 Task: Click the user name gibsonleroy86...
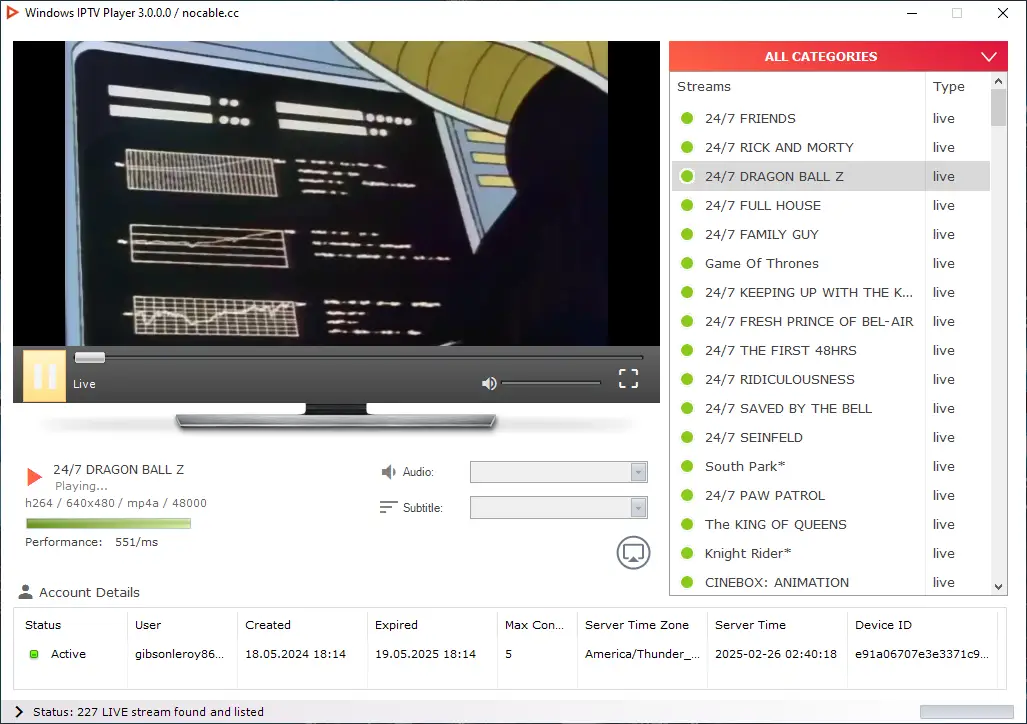coord(179,654)
